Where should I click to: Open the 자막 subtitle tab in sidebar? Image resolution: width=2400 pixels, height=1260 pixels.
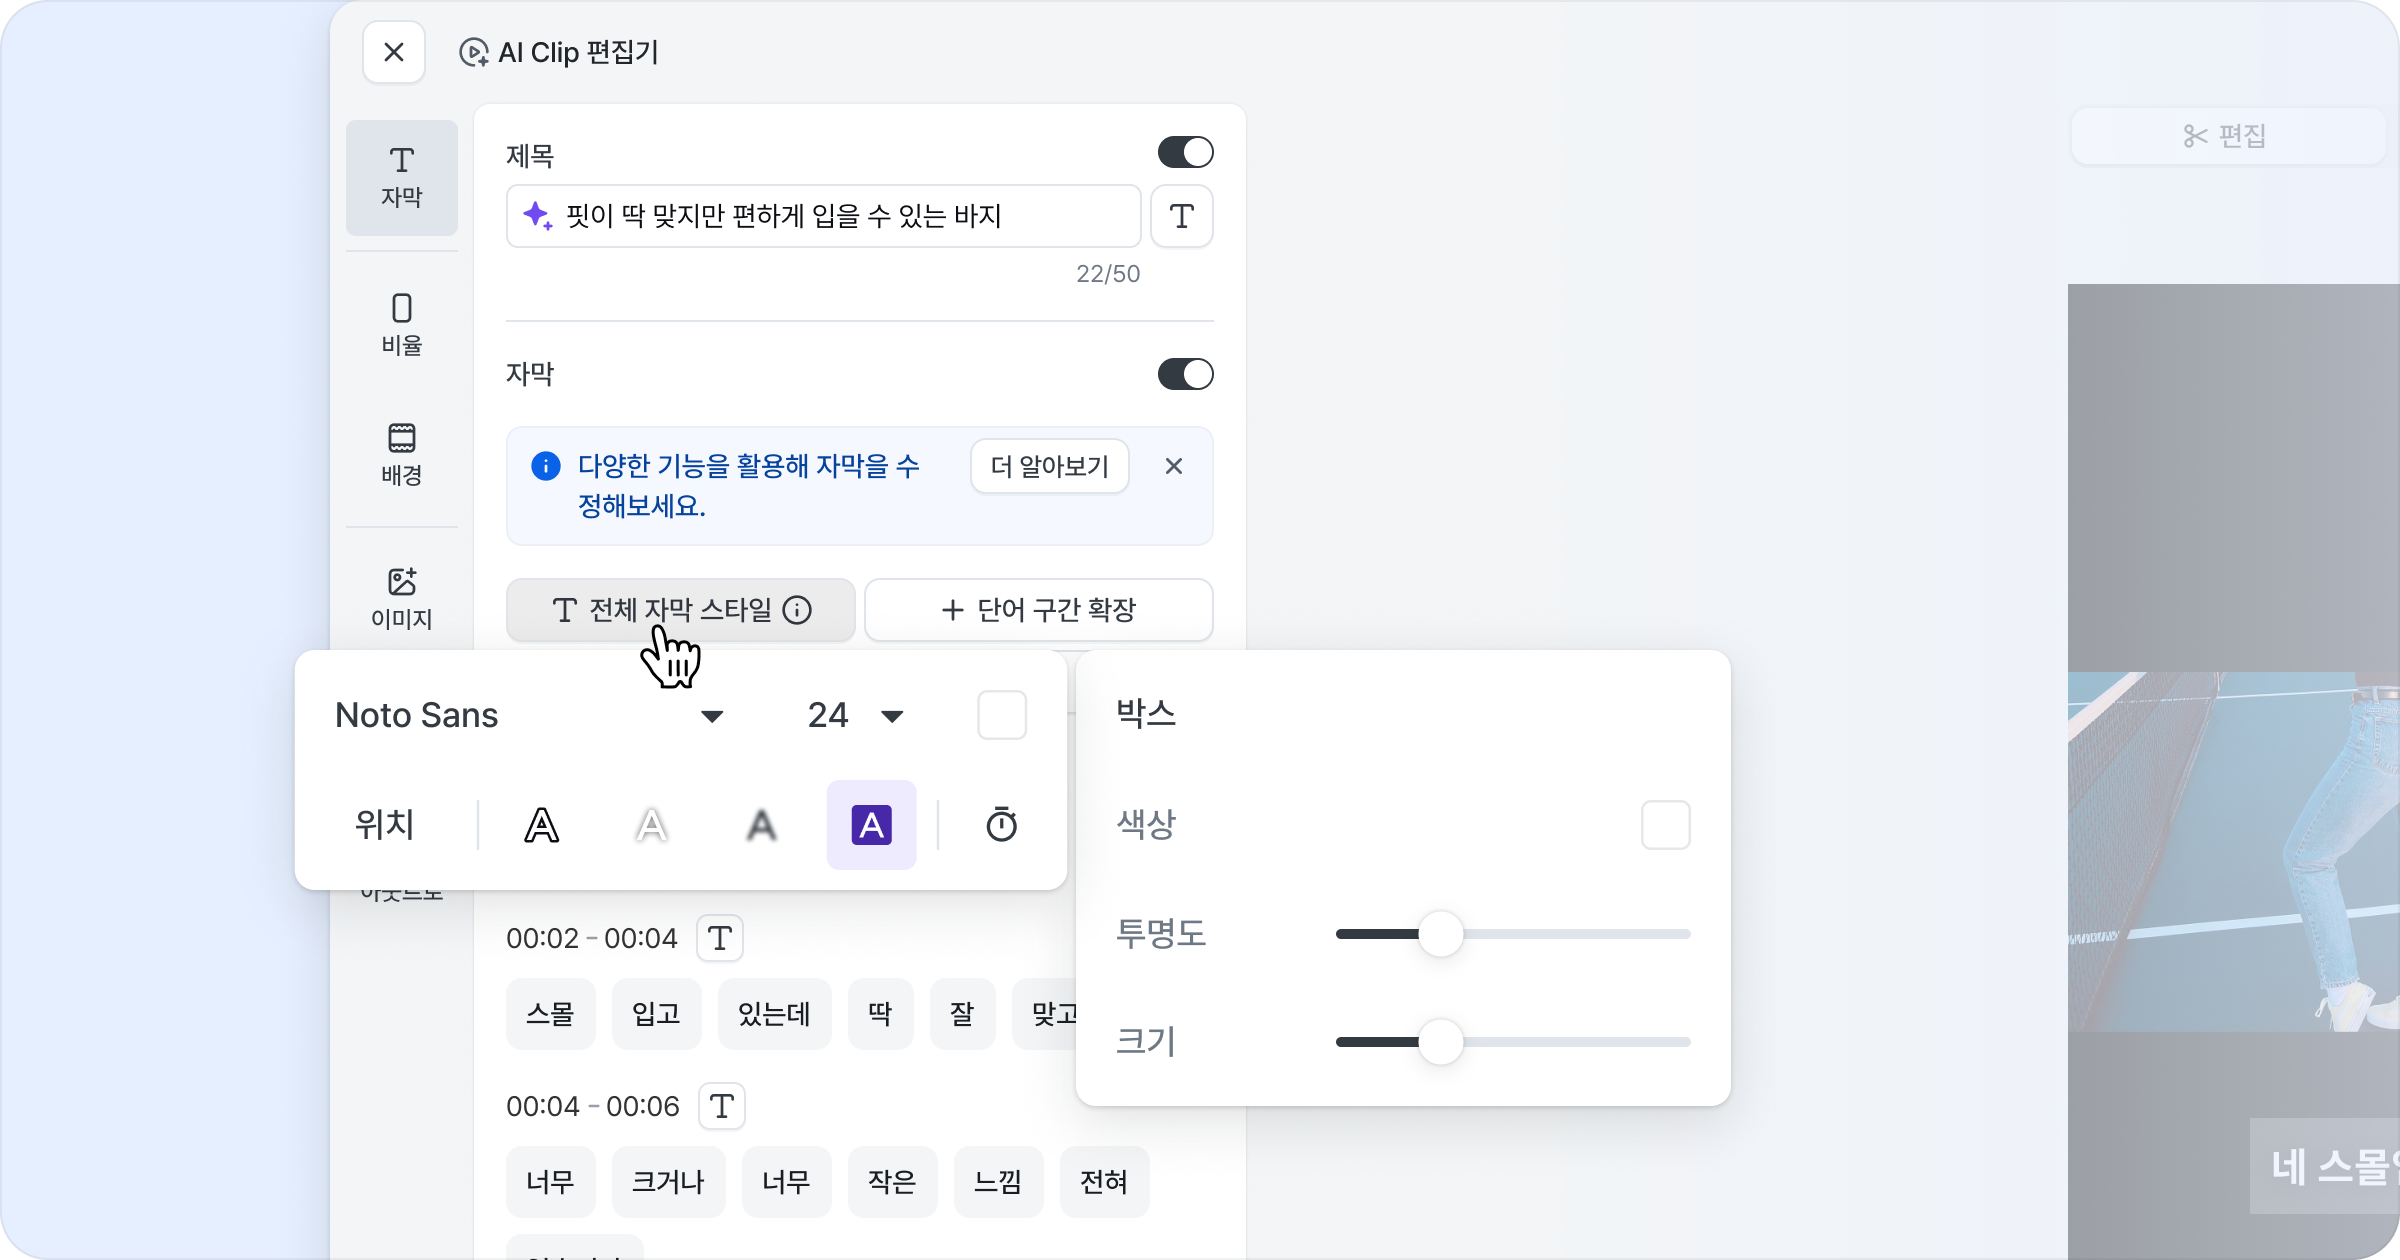(x=402, y=178)
